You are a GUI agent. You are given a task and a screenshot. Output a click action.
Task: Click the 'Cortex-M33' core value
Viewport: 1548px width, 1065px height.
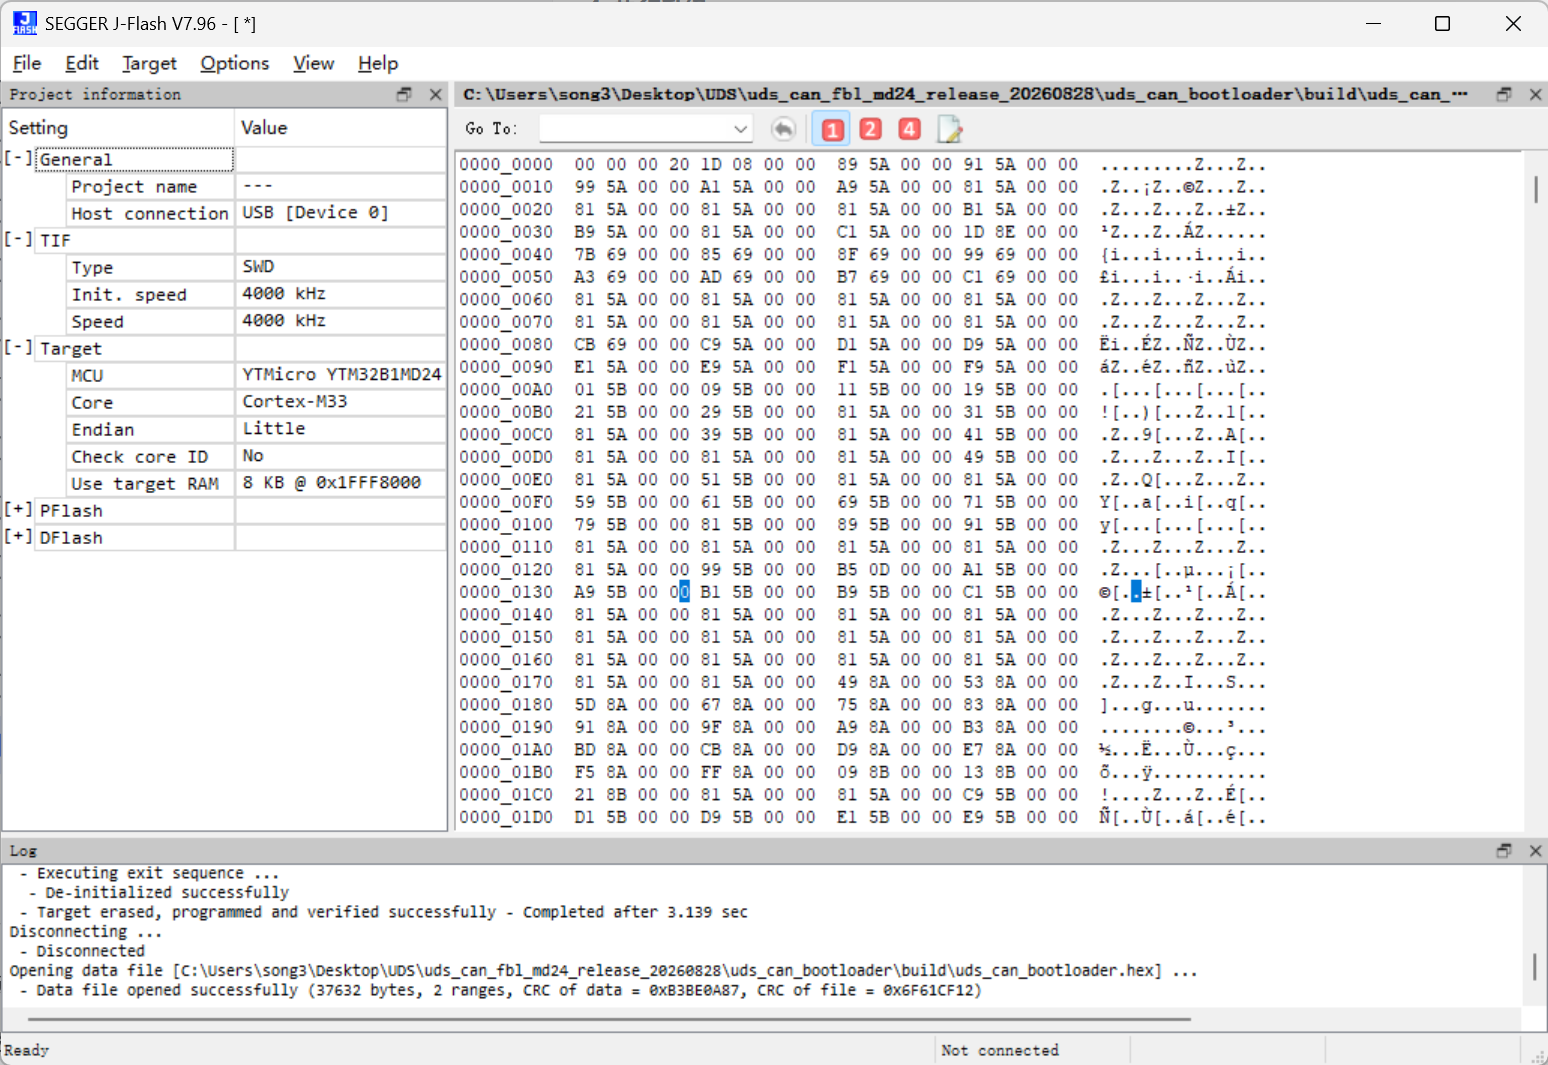tap(295, 401)
